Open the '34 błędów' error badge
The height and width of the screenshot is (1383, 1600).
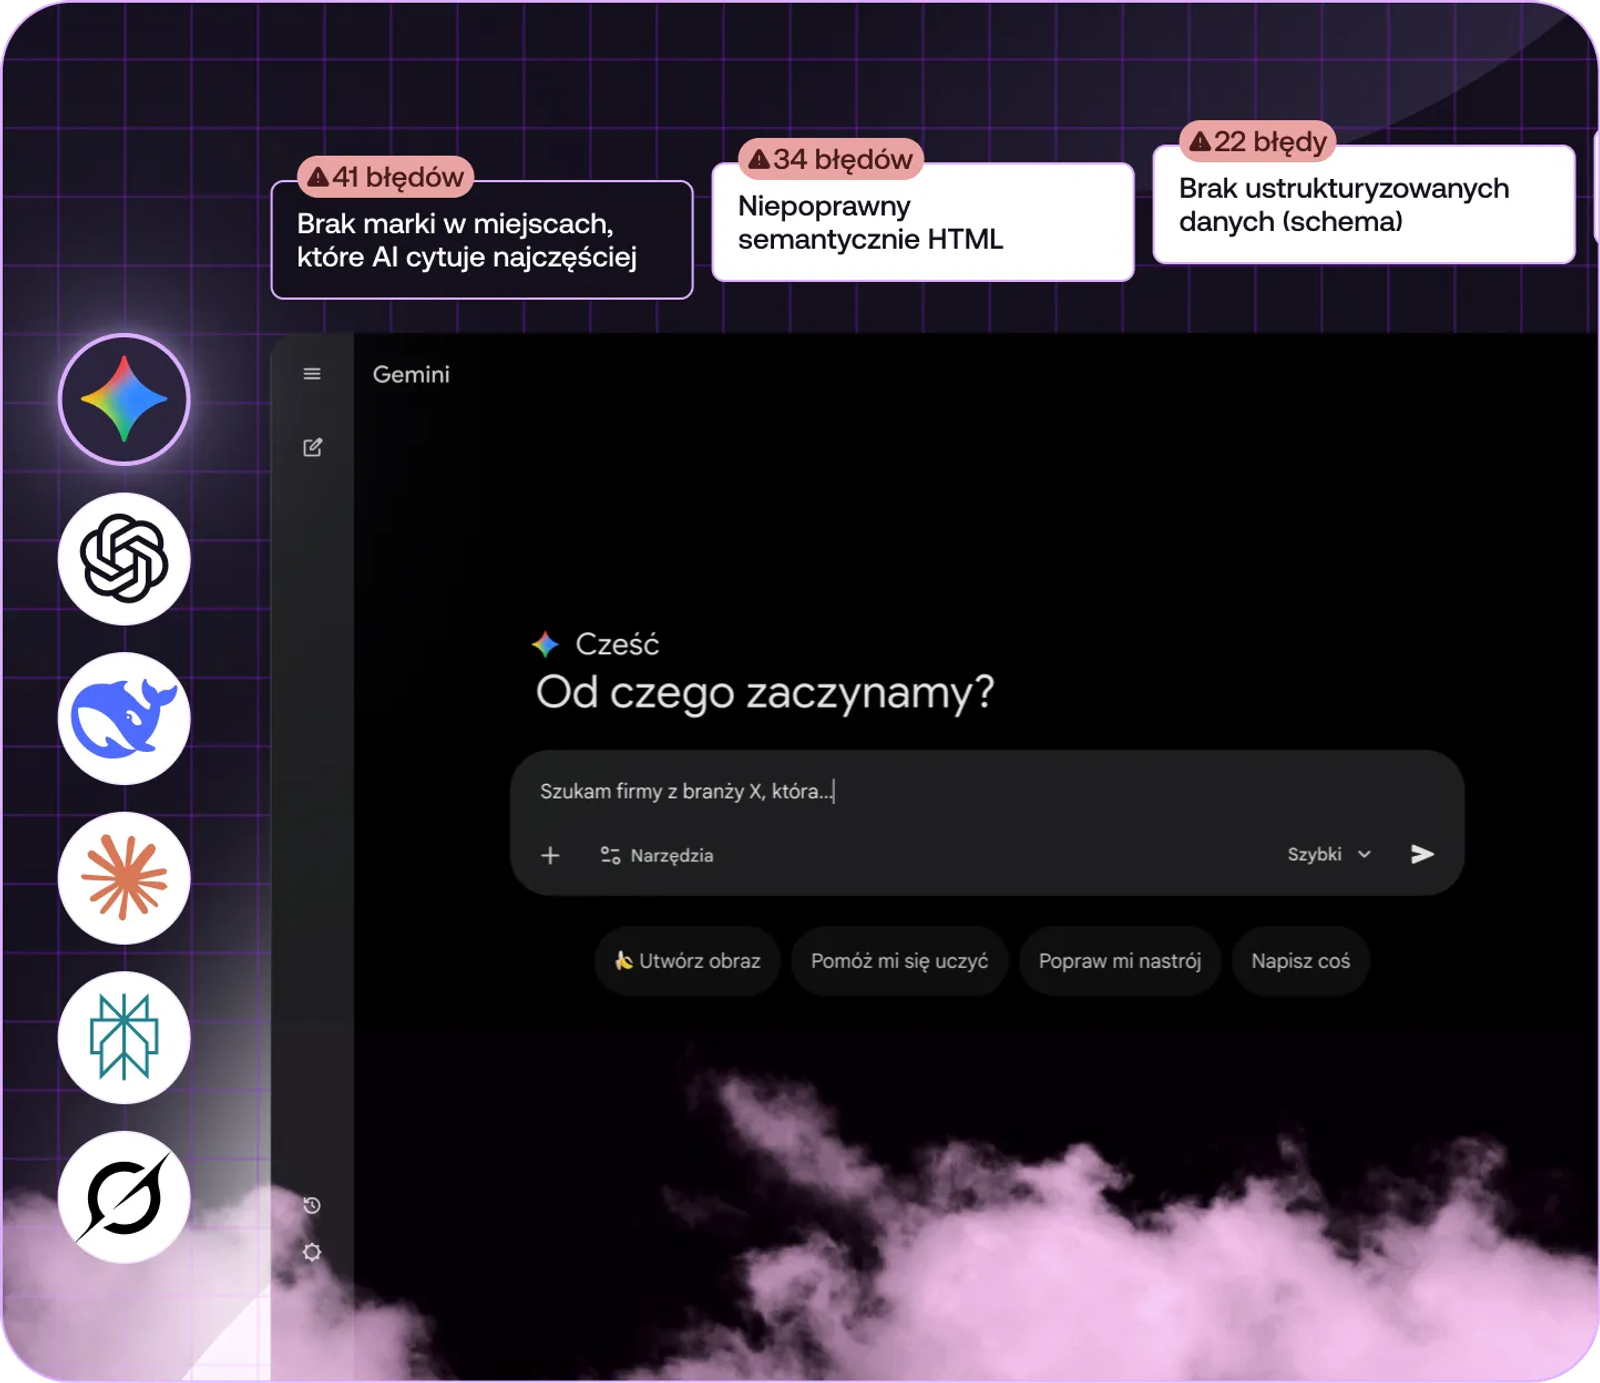tap(830, 159)
